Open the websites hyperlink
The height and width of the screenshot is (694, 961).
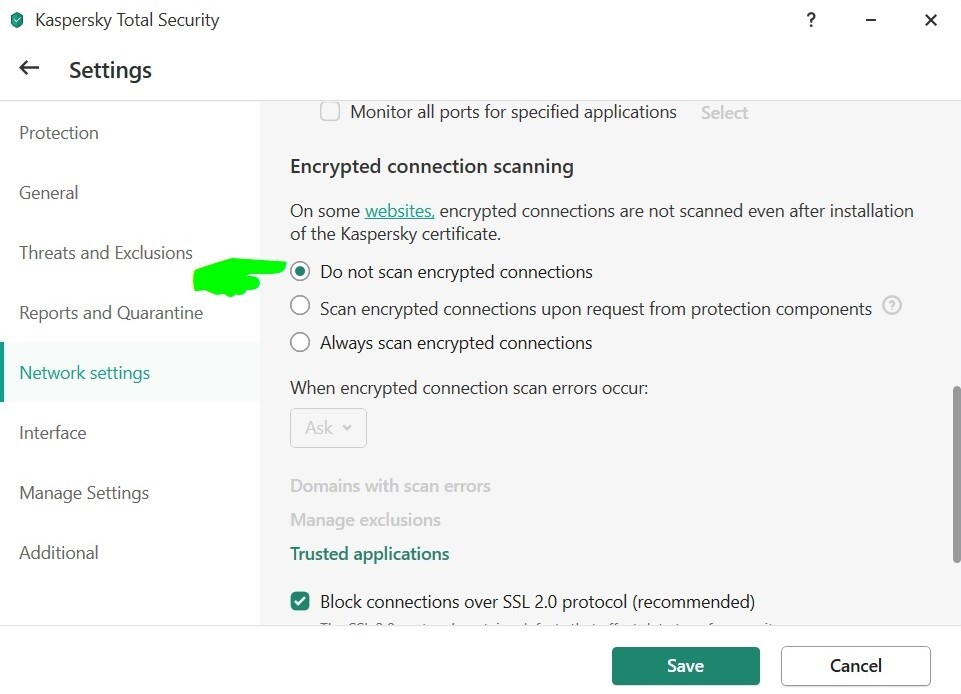point(399,211)
